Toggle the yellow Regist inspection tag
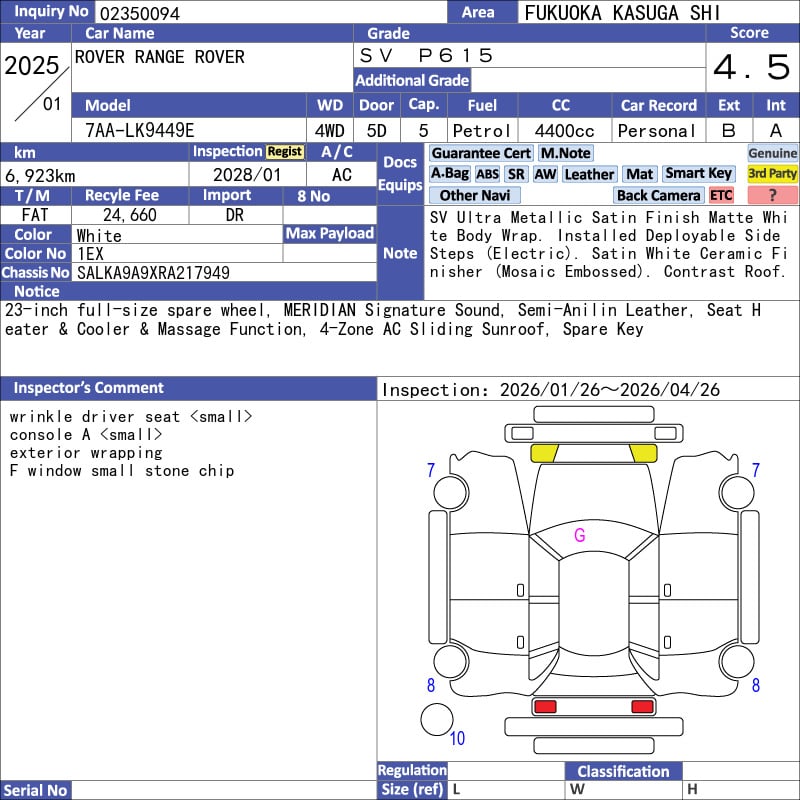 pyautogui.click(x=284, y=152)
